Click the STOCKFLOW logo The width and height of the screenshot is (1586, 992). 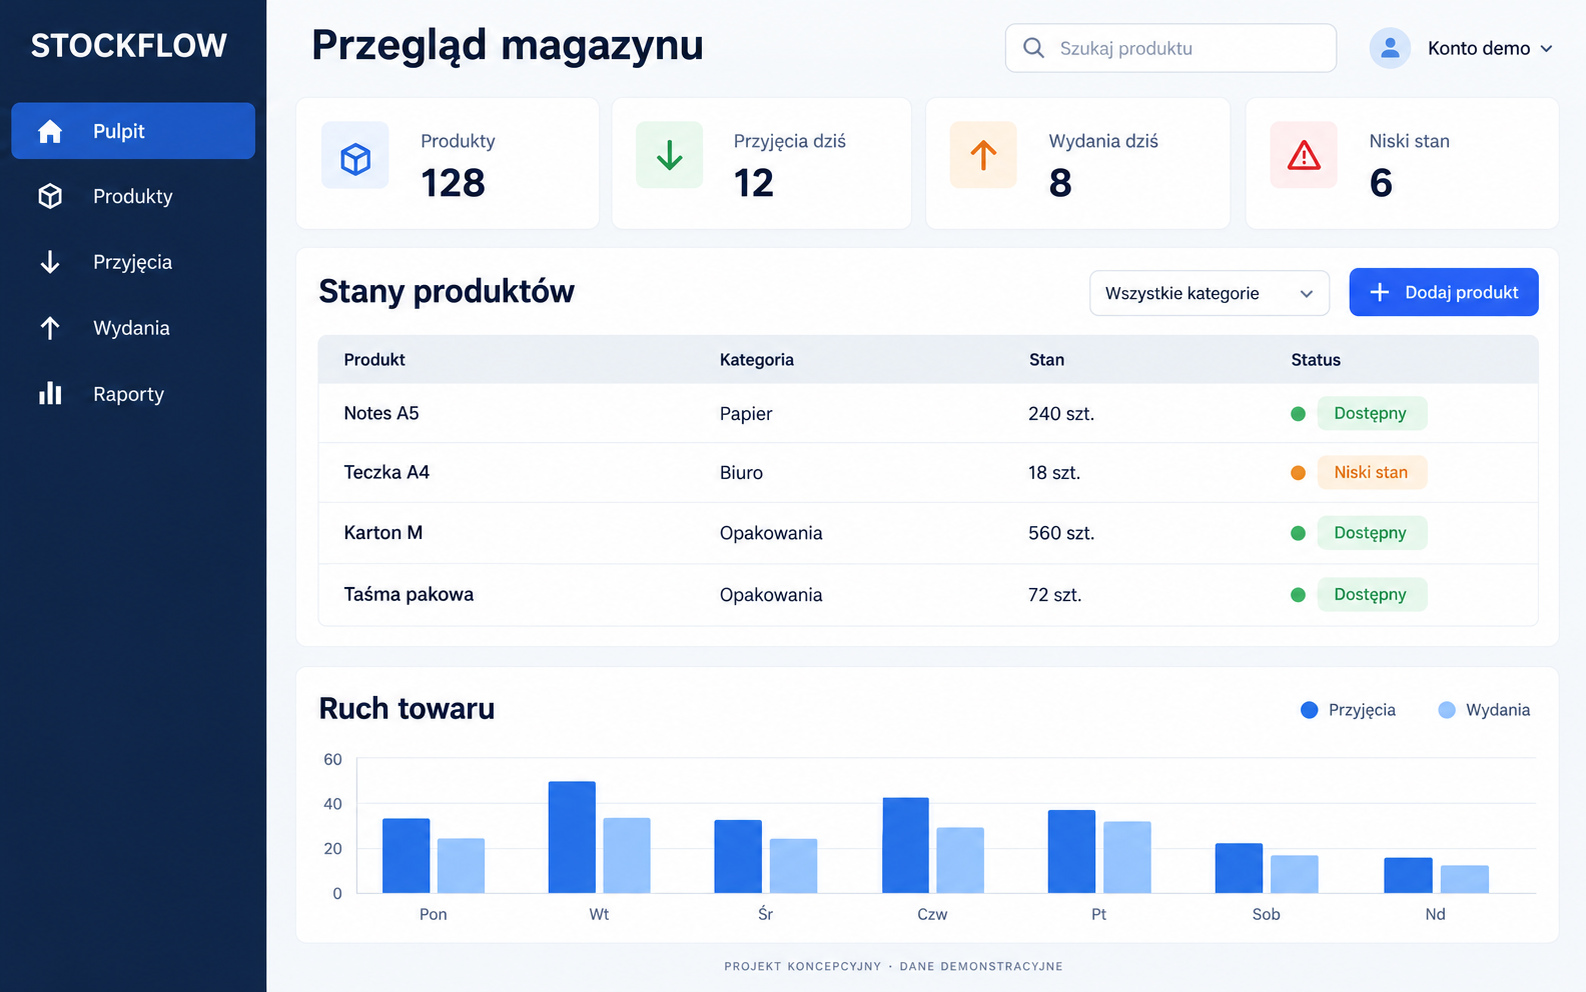pos(129,45)
